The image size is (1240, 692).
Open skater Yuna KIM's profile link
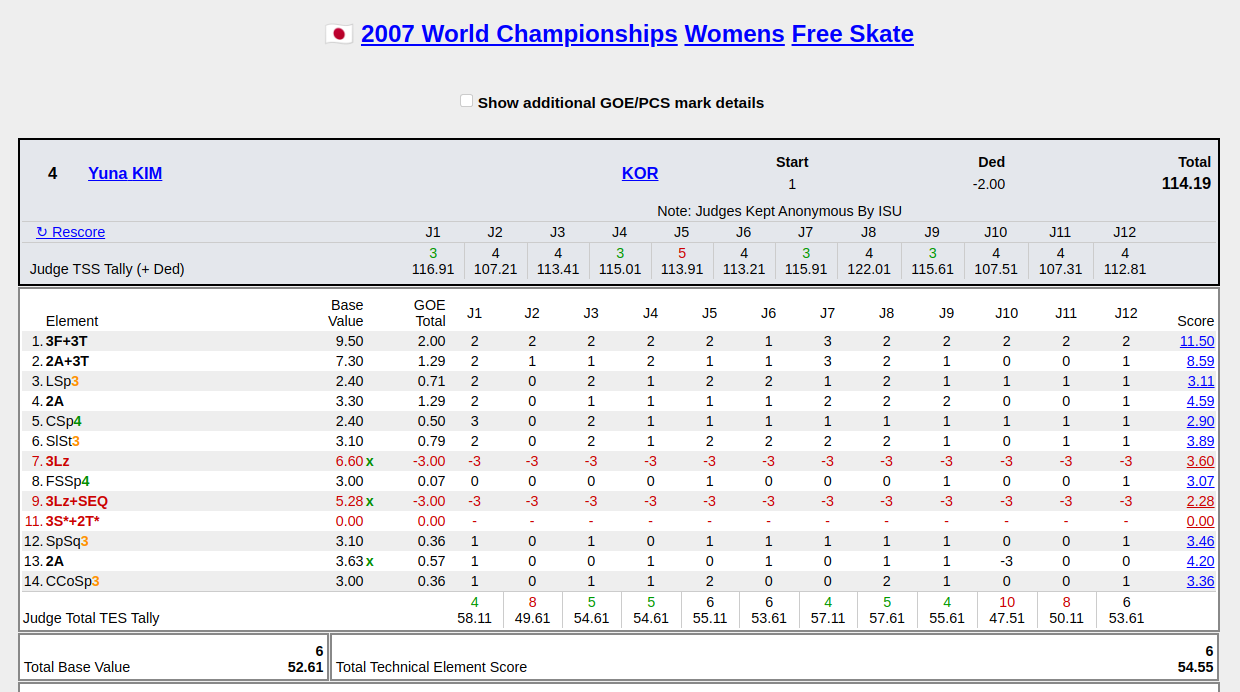125,173
